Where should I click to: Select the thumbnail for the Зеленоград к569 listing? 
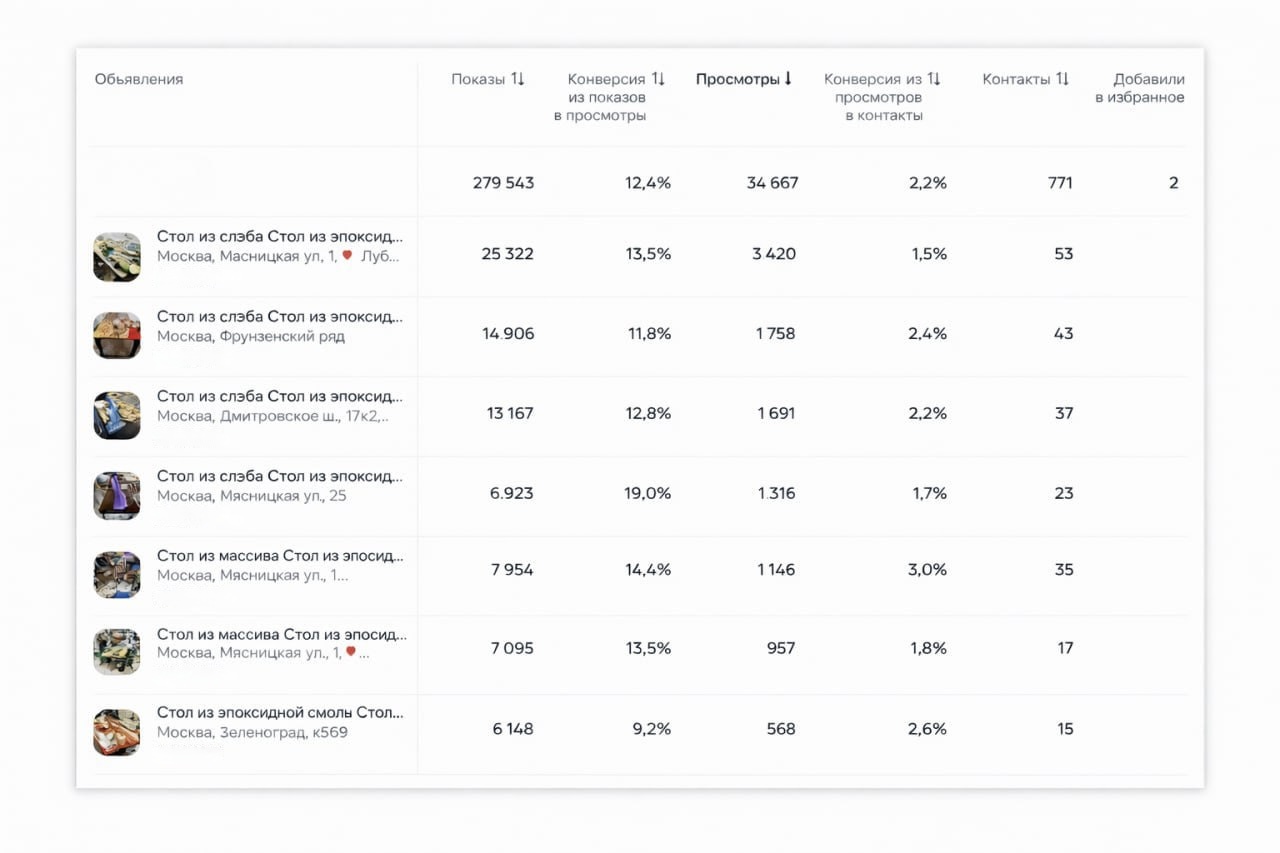(x=117, y=732)
